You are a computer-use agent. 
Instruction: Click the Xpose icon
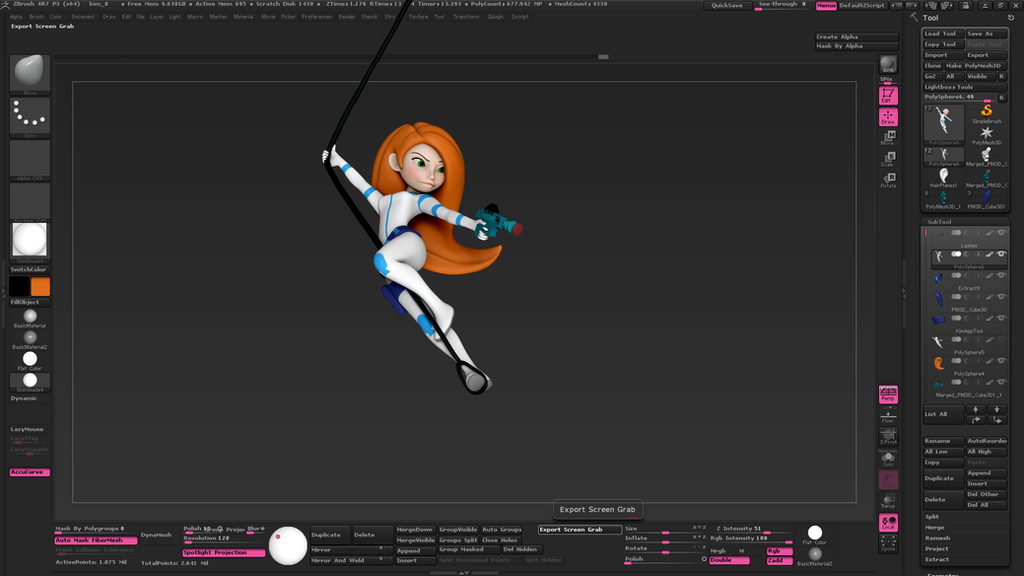(888, 543)
